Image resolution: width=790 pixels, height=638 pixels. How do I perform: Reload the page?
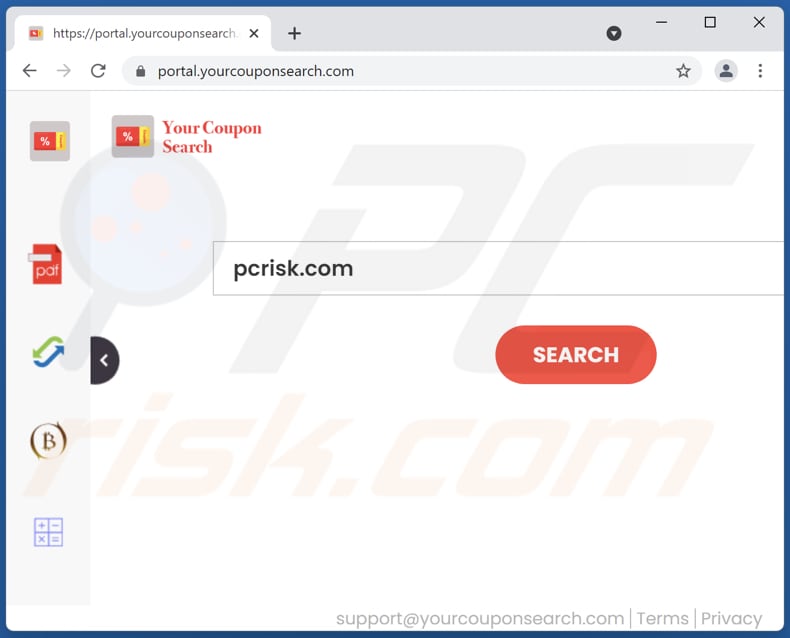[x=98, y=71]
